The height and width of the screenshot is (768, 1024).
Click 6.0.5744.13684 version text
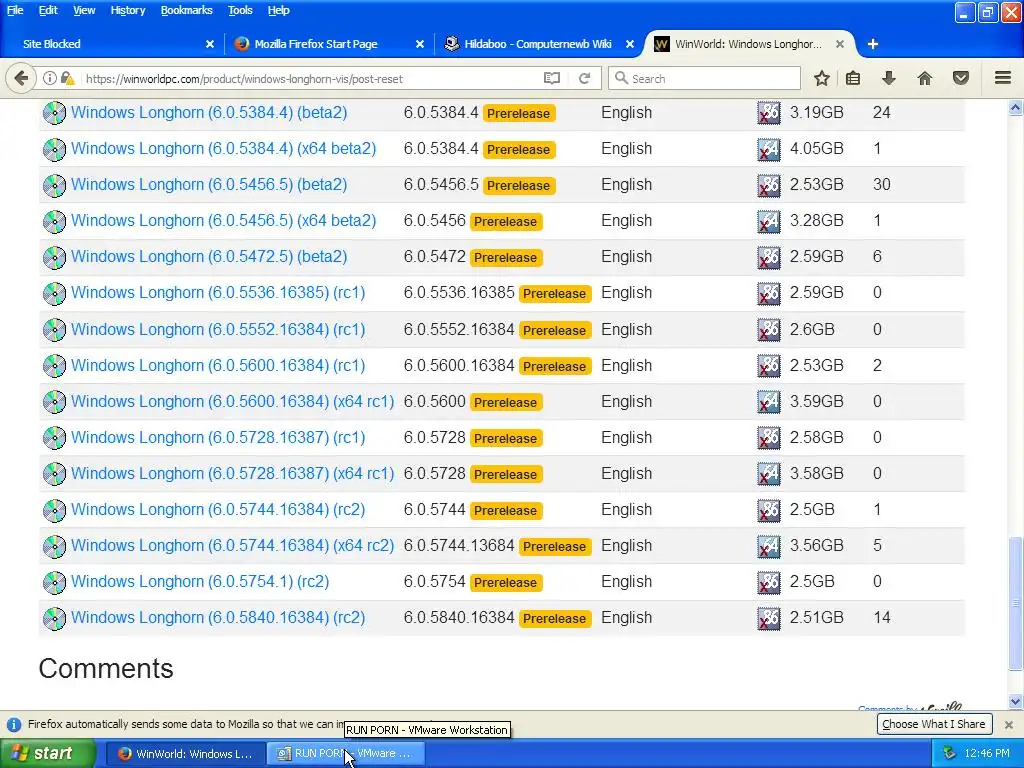pos(458,545)
